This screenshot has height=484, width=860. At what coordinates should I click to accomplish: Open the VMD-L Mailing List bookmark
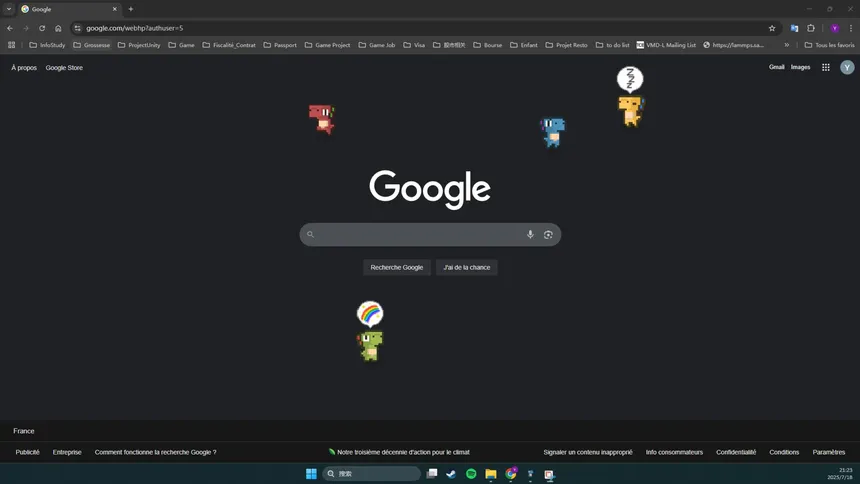[x=666, y=45]
